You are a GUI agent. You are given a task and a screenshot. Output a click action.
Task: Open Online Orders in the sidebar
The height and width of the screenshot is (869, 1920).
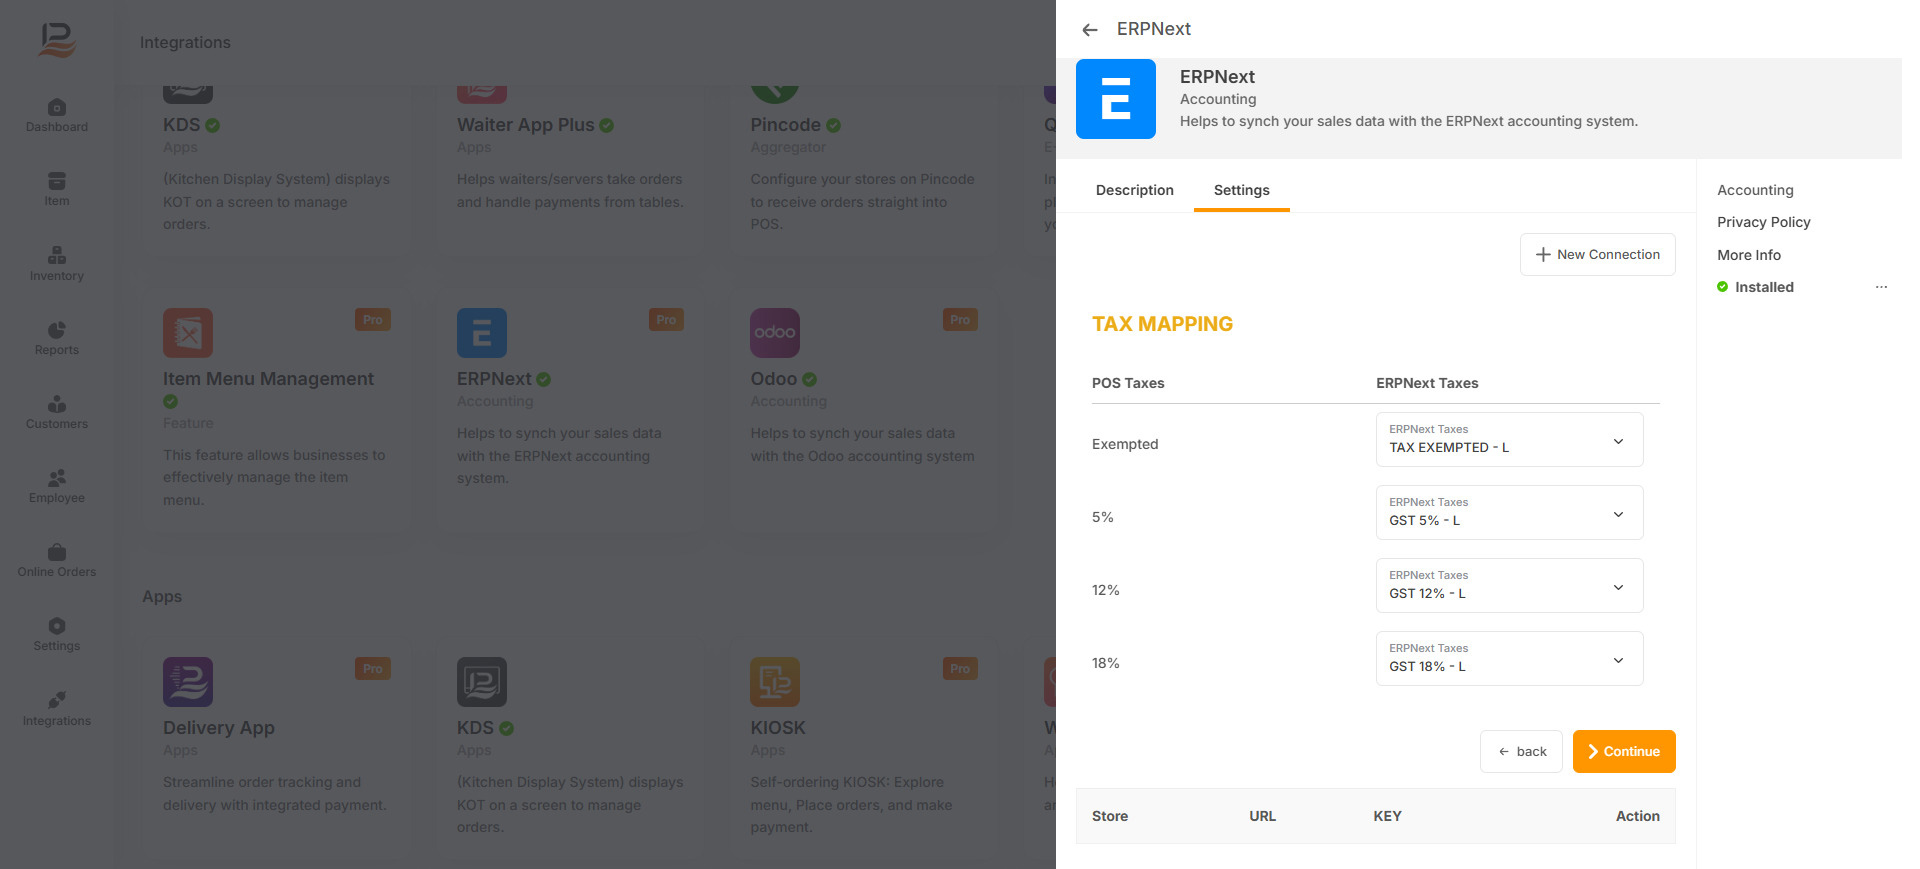[x=57, y=560]
